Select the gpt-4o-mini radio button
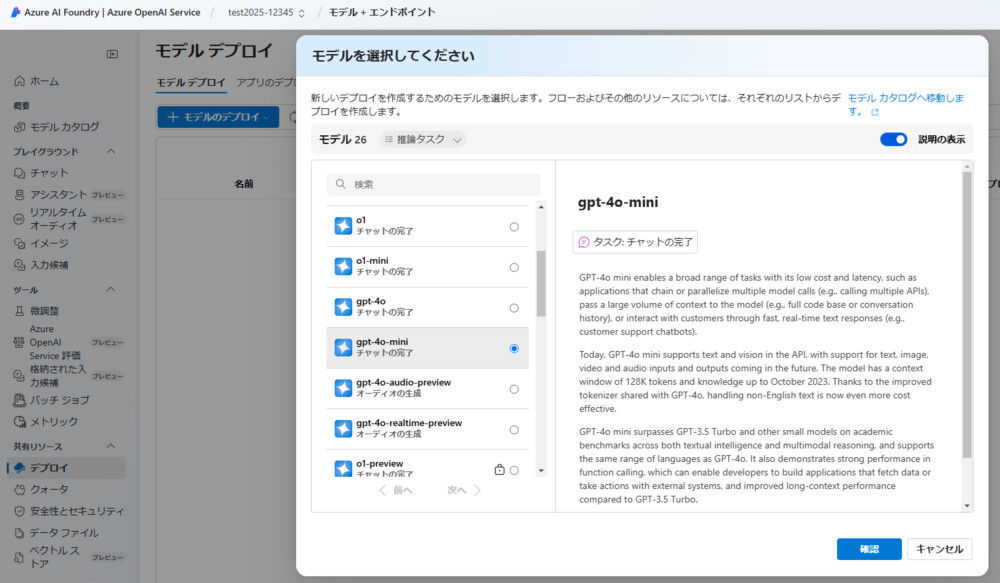 tap(514, 348)
